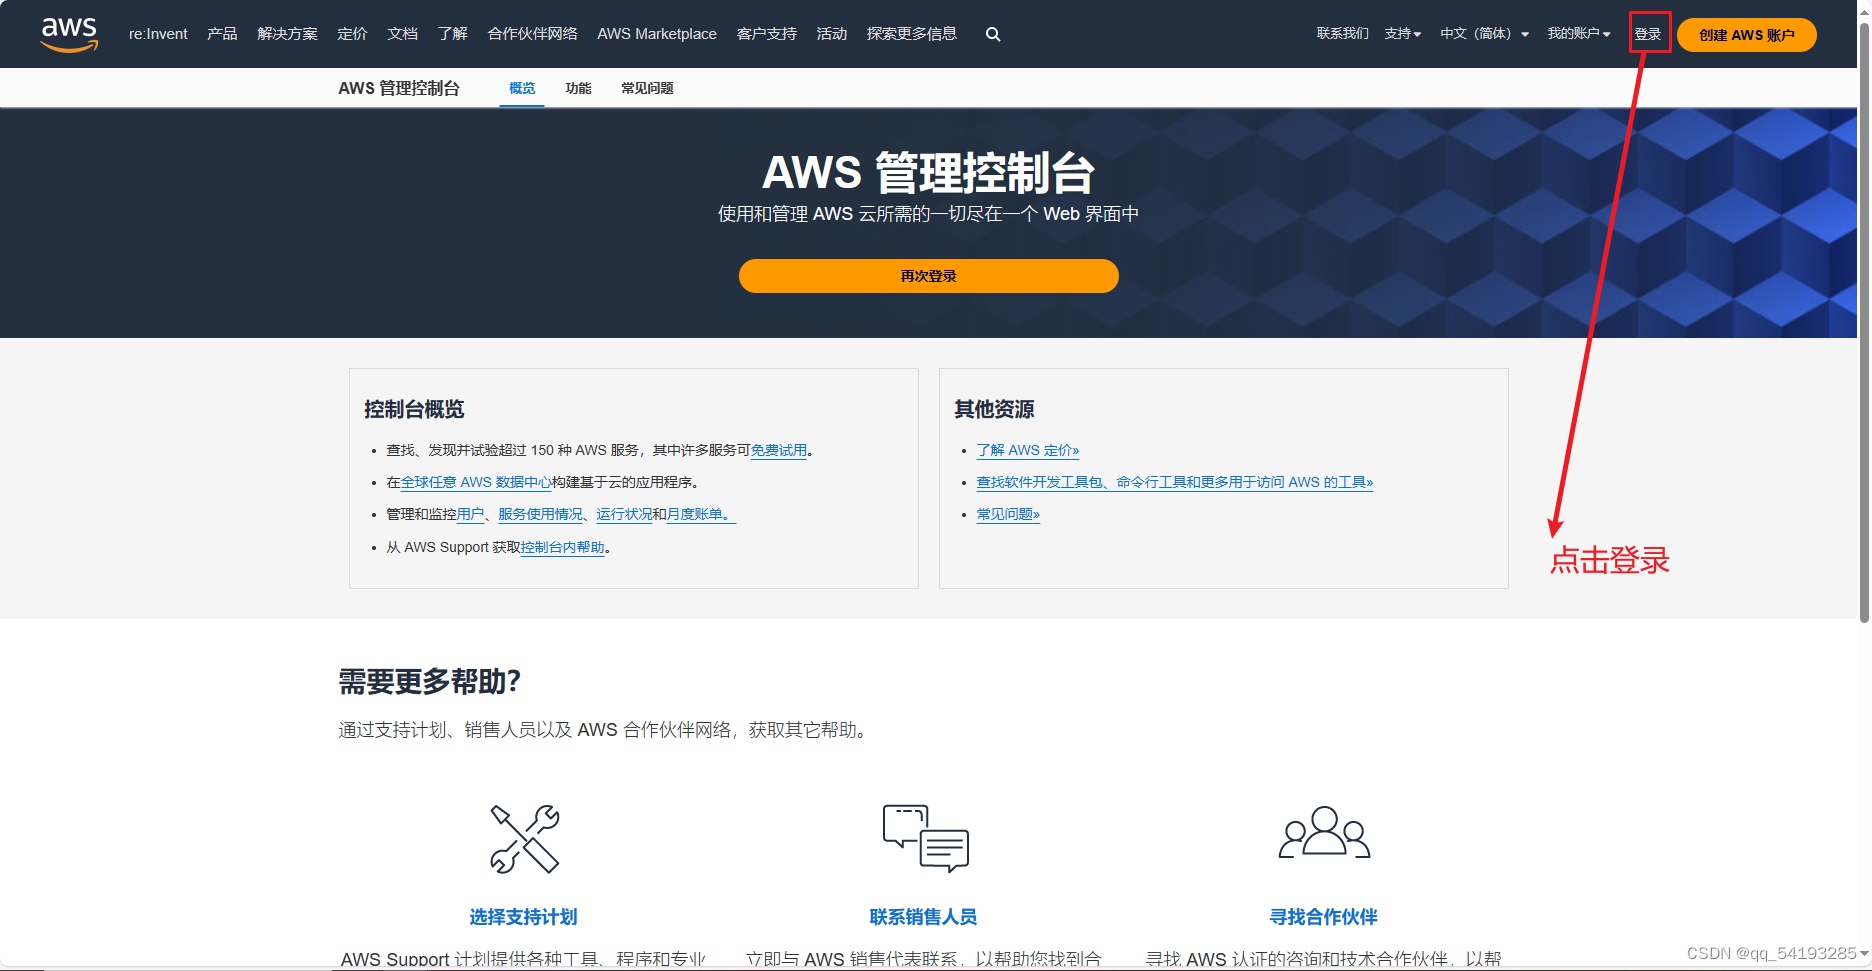Image resolution: width=1872 pixels, height=971 pixels.
Task: Click the crossed tools support plan icon
Action: pos(524,838)
